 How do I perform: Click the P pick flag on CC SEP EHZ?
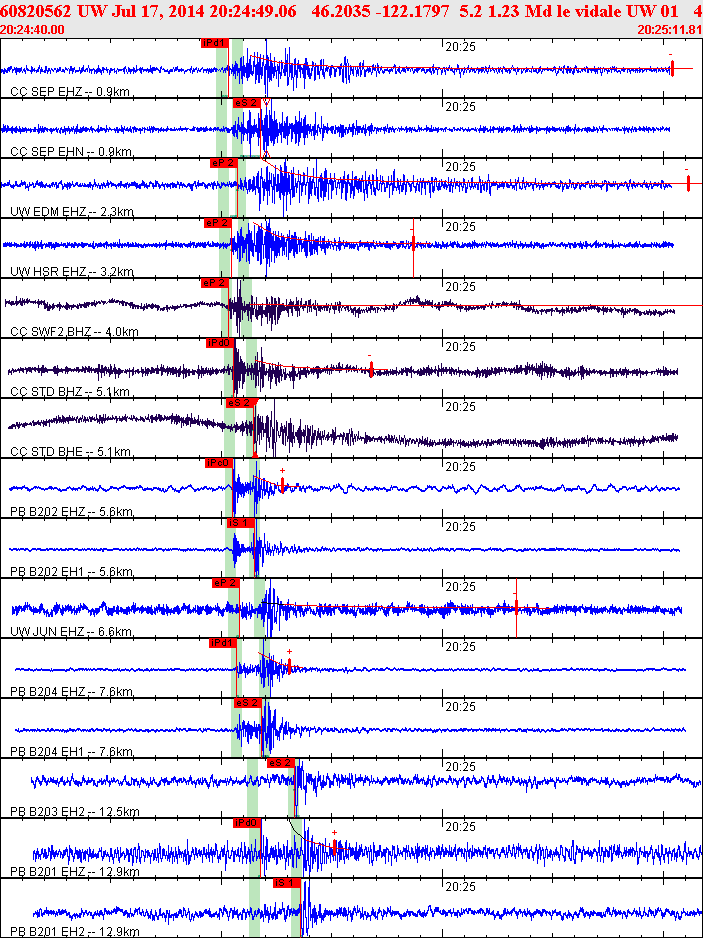pyautogui.click(x=214, y=44)
